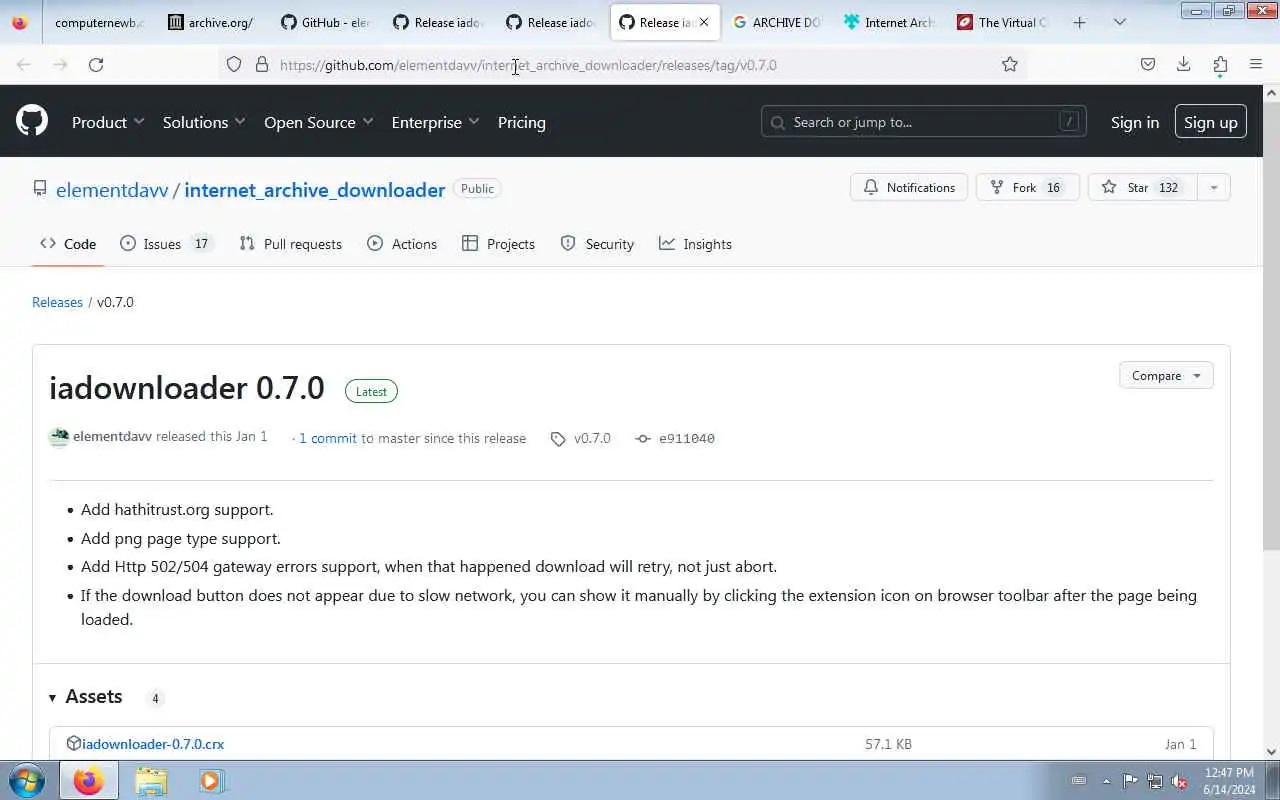Expand the Enterprise menu
The width and height of the screenshot is (1280, 800).
[x=436, y=122]
